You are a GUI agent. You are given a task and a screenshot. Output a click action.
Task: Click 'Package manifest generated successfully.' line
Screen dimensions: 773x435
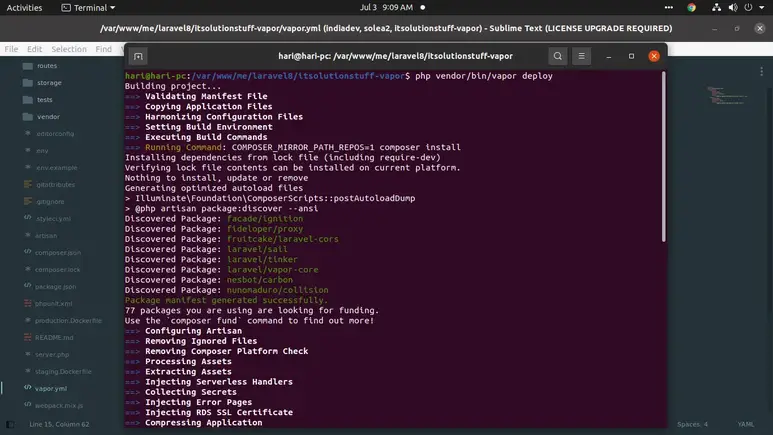[226, 300]
